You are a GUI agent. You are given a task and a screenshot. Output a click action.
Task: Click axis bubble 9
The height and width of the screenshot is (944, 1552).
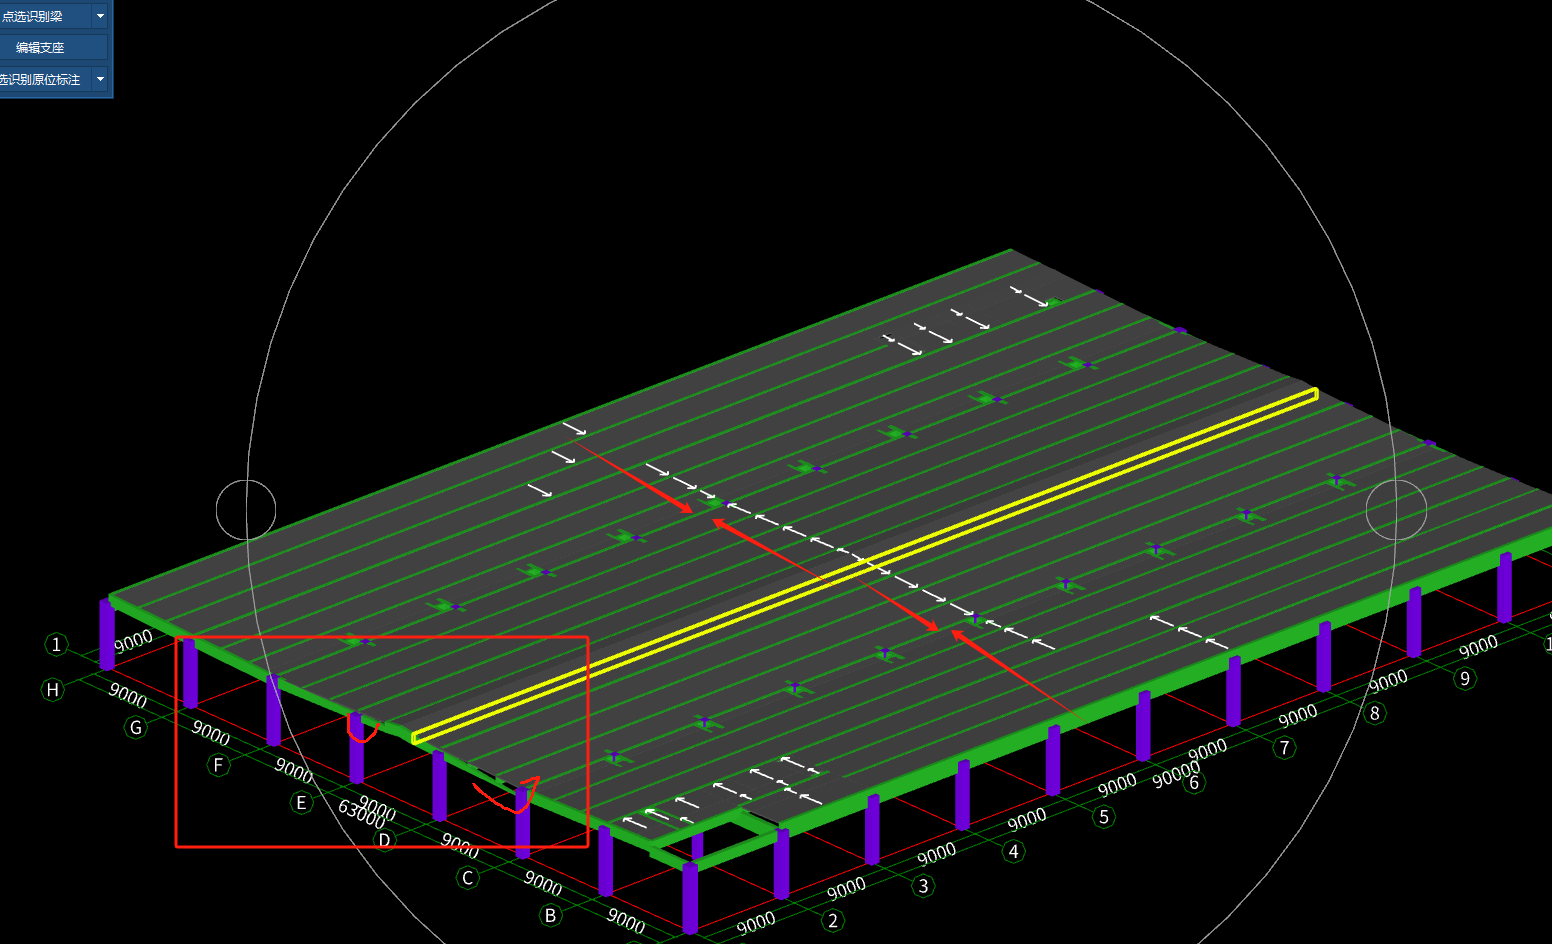[1465, 679]
